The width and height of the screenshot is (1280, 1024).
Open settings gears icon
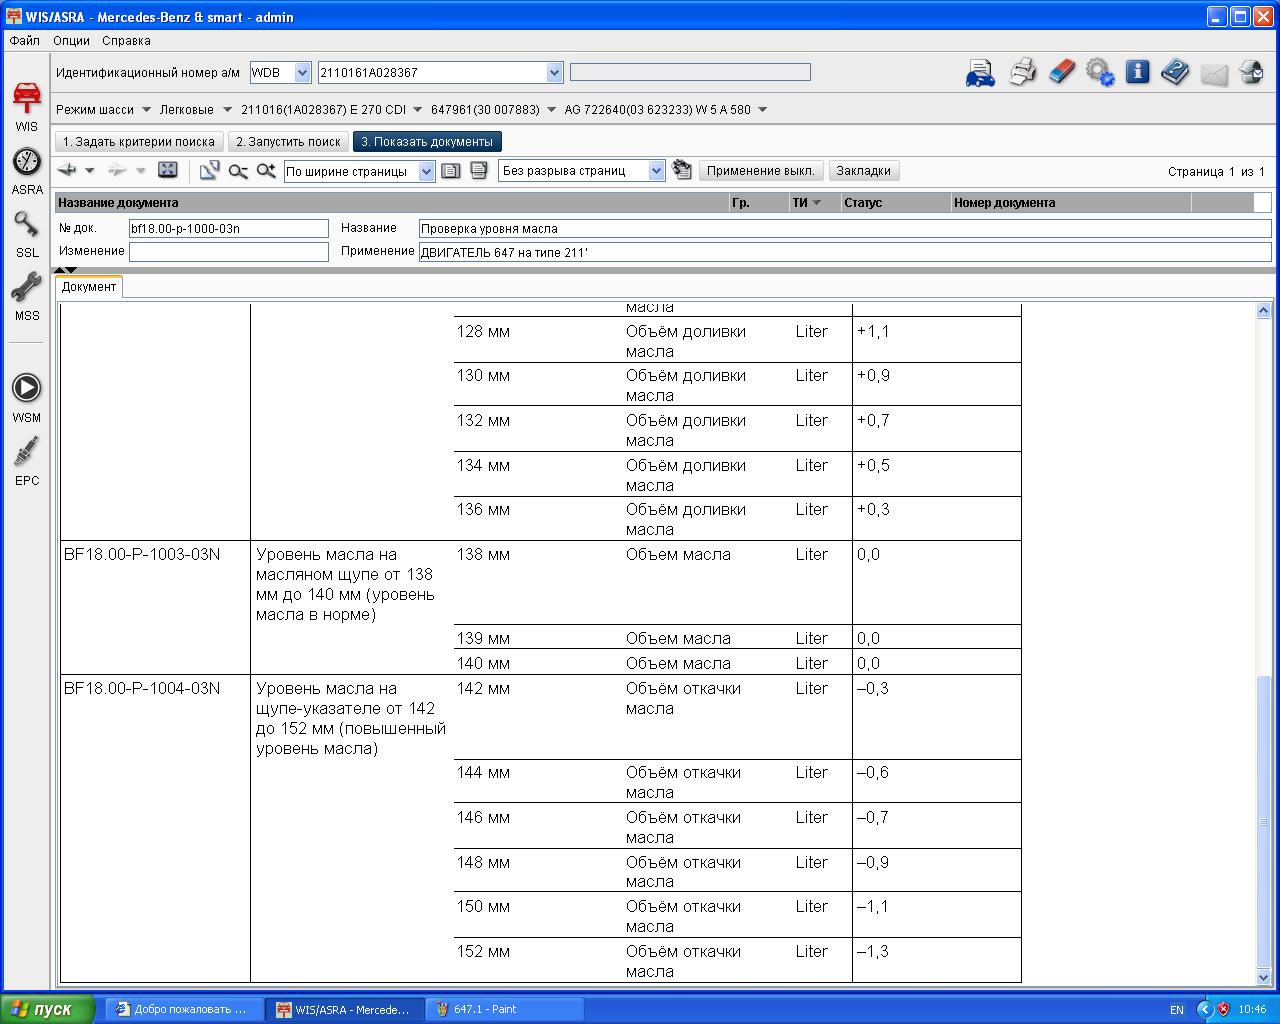(x=1100, y=72)
